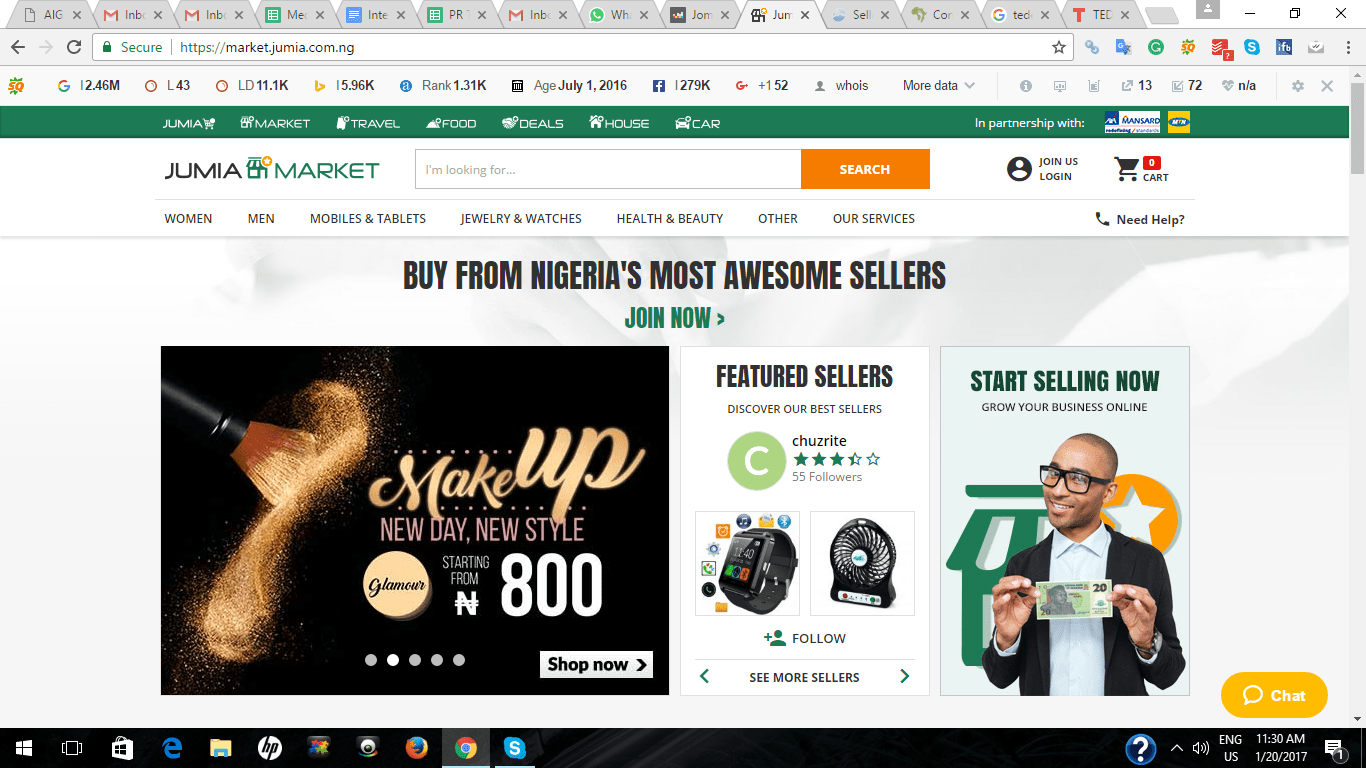Follow the JOIN NOW link

[x=673, y=318]
